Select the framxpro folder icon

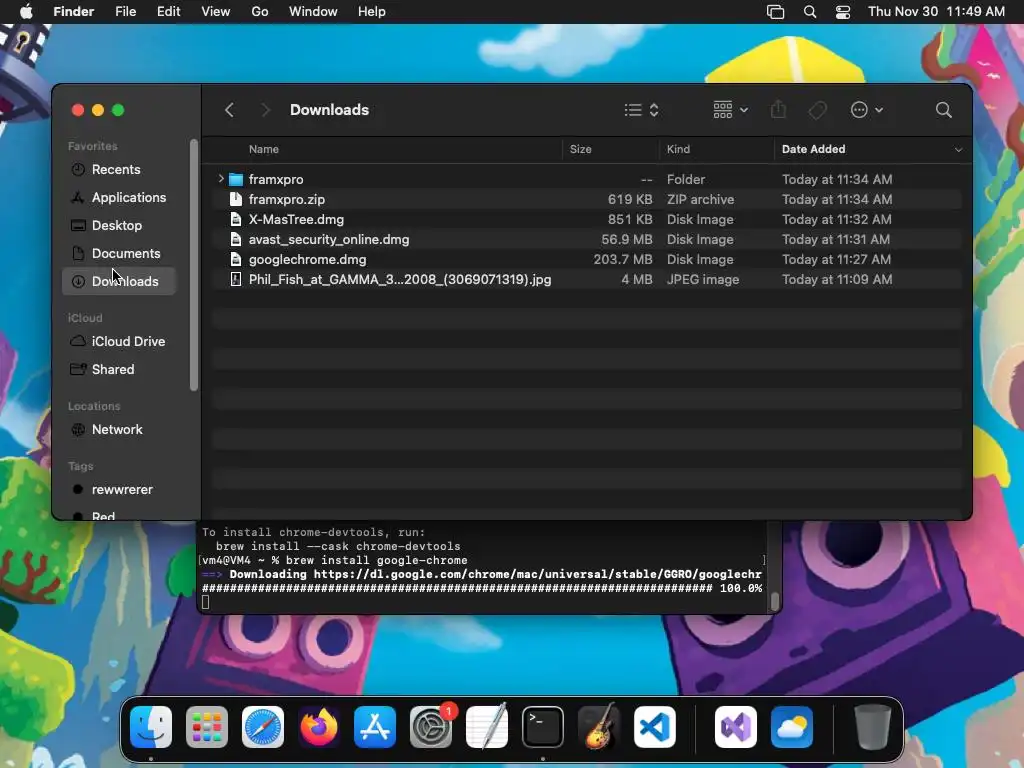click(236, 180)
